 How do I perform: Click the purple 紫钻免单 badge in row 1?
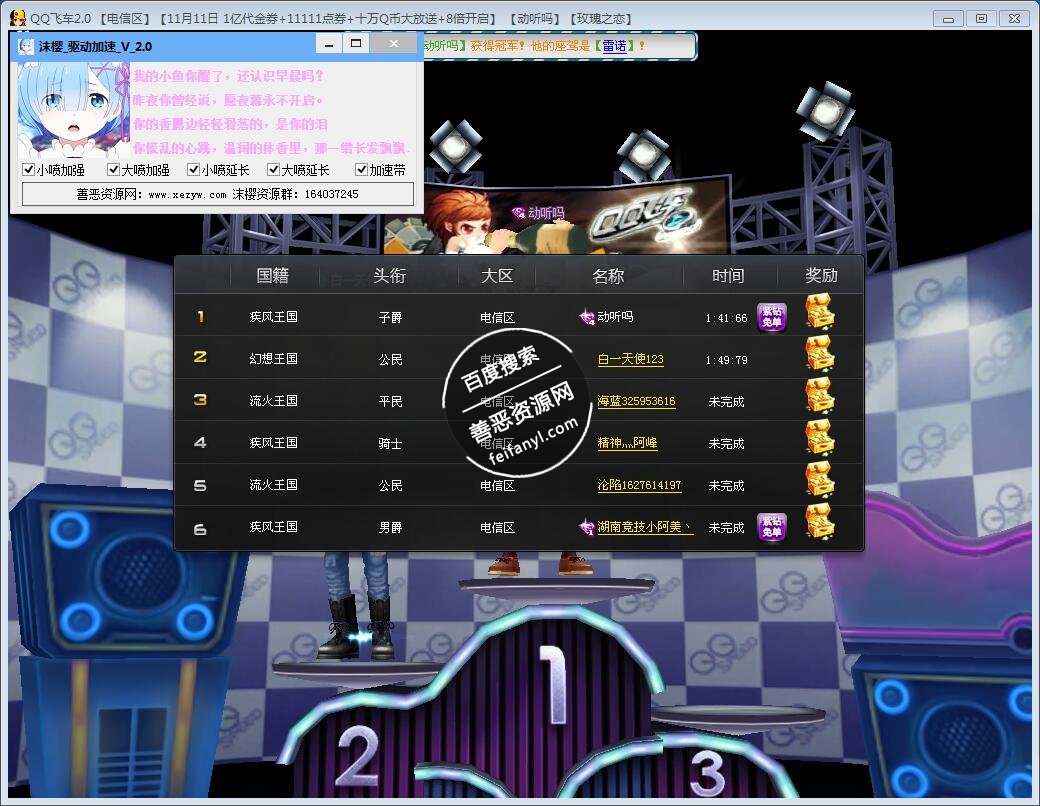click(771, 317)
